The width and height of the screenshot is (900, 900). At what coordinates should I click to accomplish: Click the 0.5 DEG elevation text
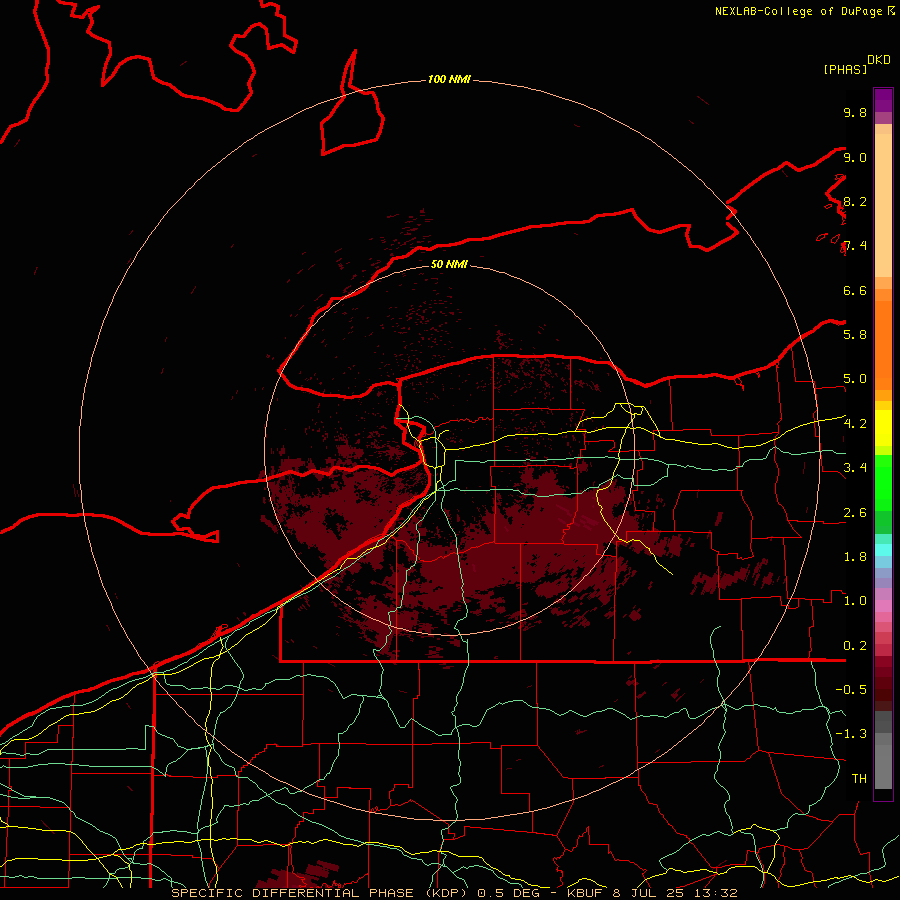coord(510,893)
